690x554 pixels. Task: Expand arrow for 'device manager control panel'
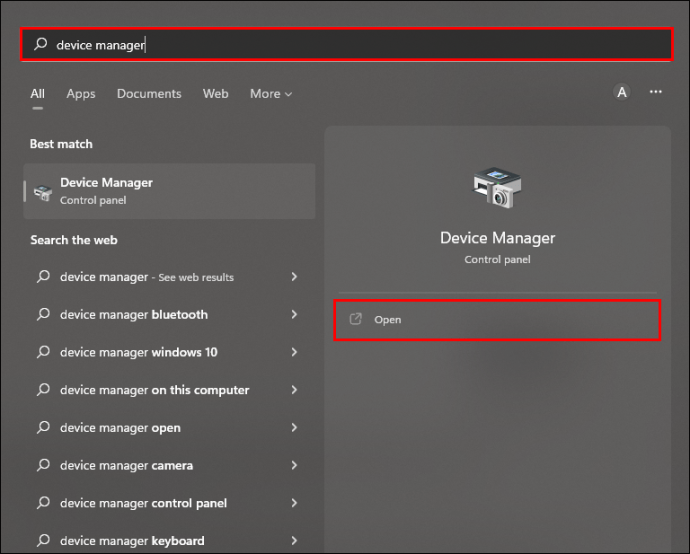(x=294, y=503)
